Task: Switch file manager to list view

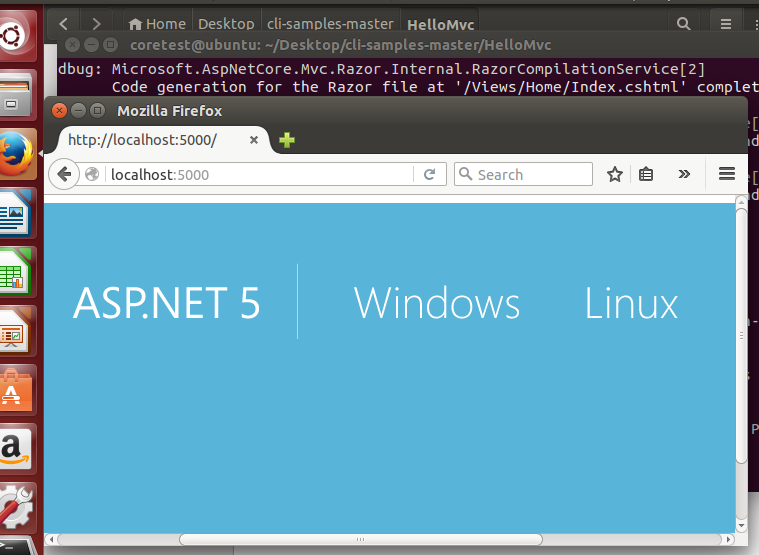Action: [726, 23]
